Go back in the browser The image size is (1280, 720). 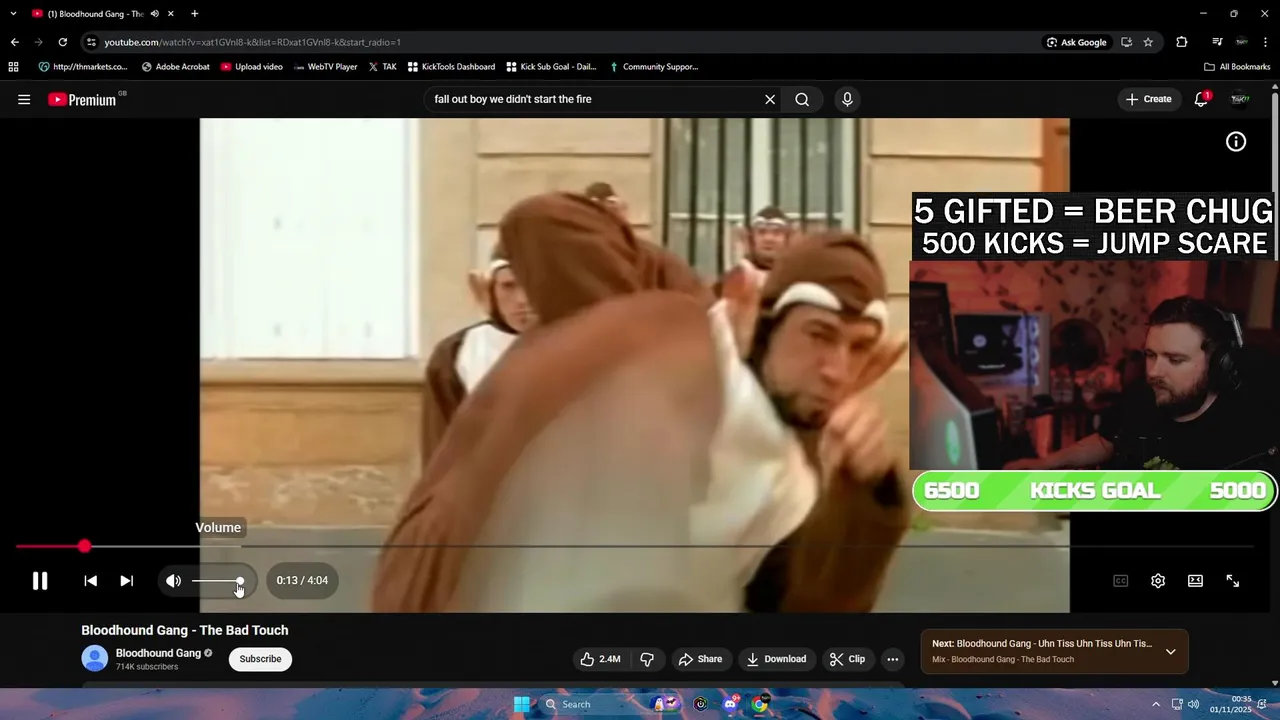14,42
